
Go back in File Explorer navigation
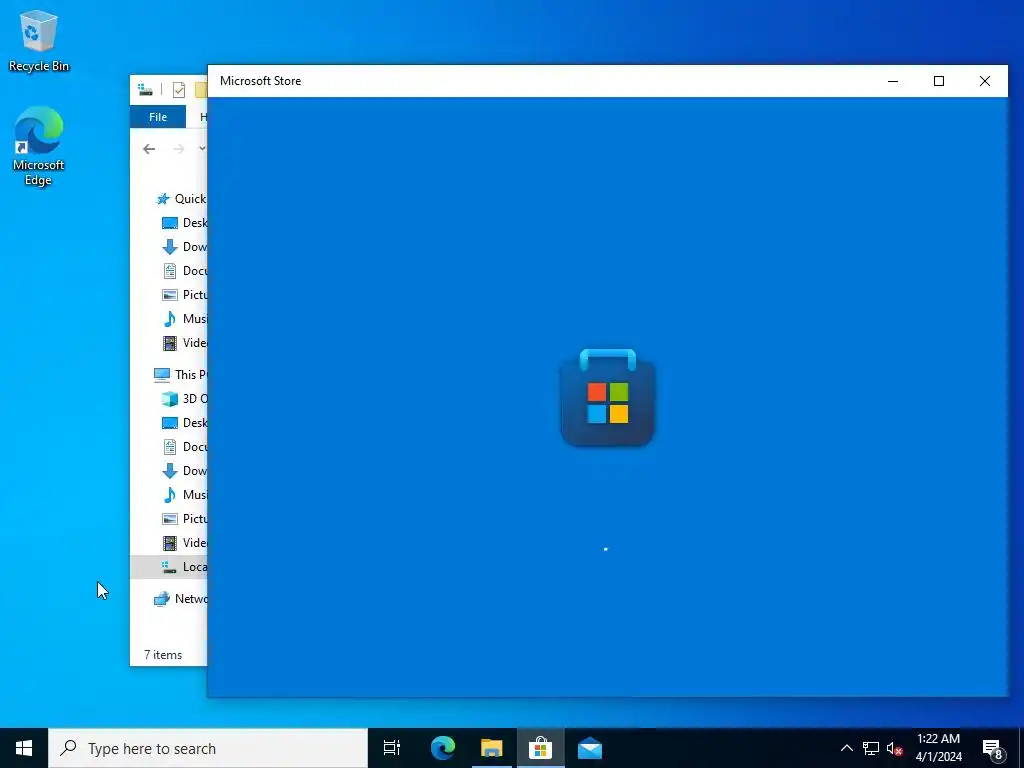[x=149, y=149]
